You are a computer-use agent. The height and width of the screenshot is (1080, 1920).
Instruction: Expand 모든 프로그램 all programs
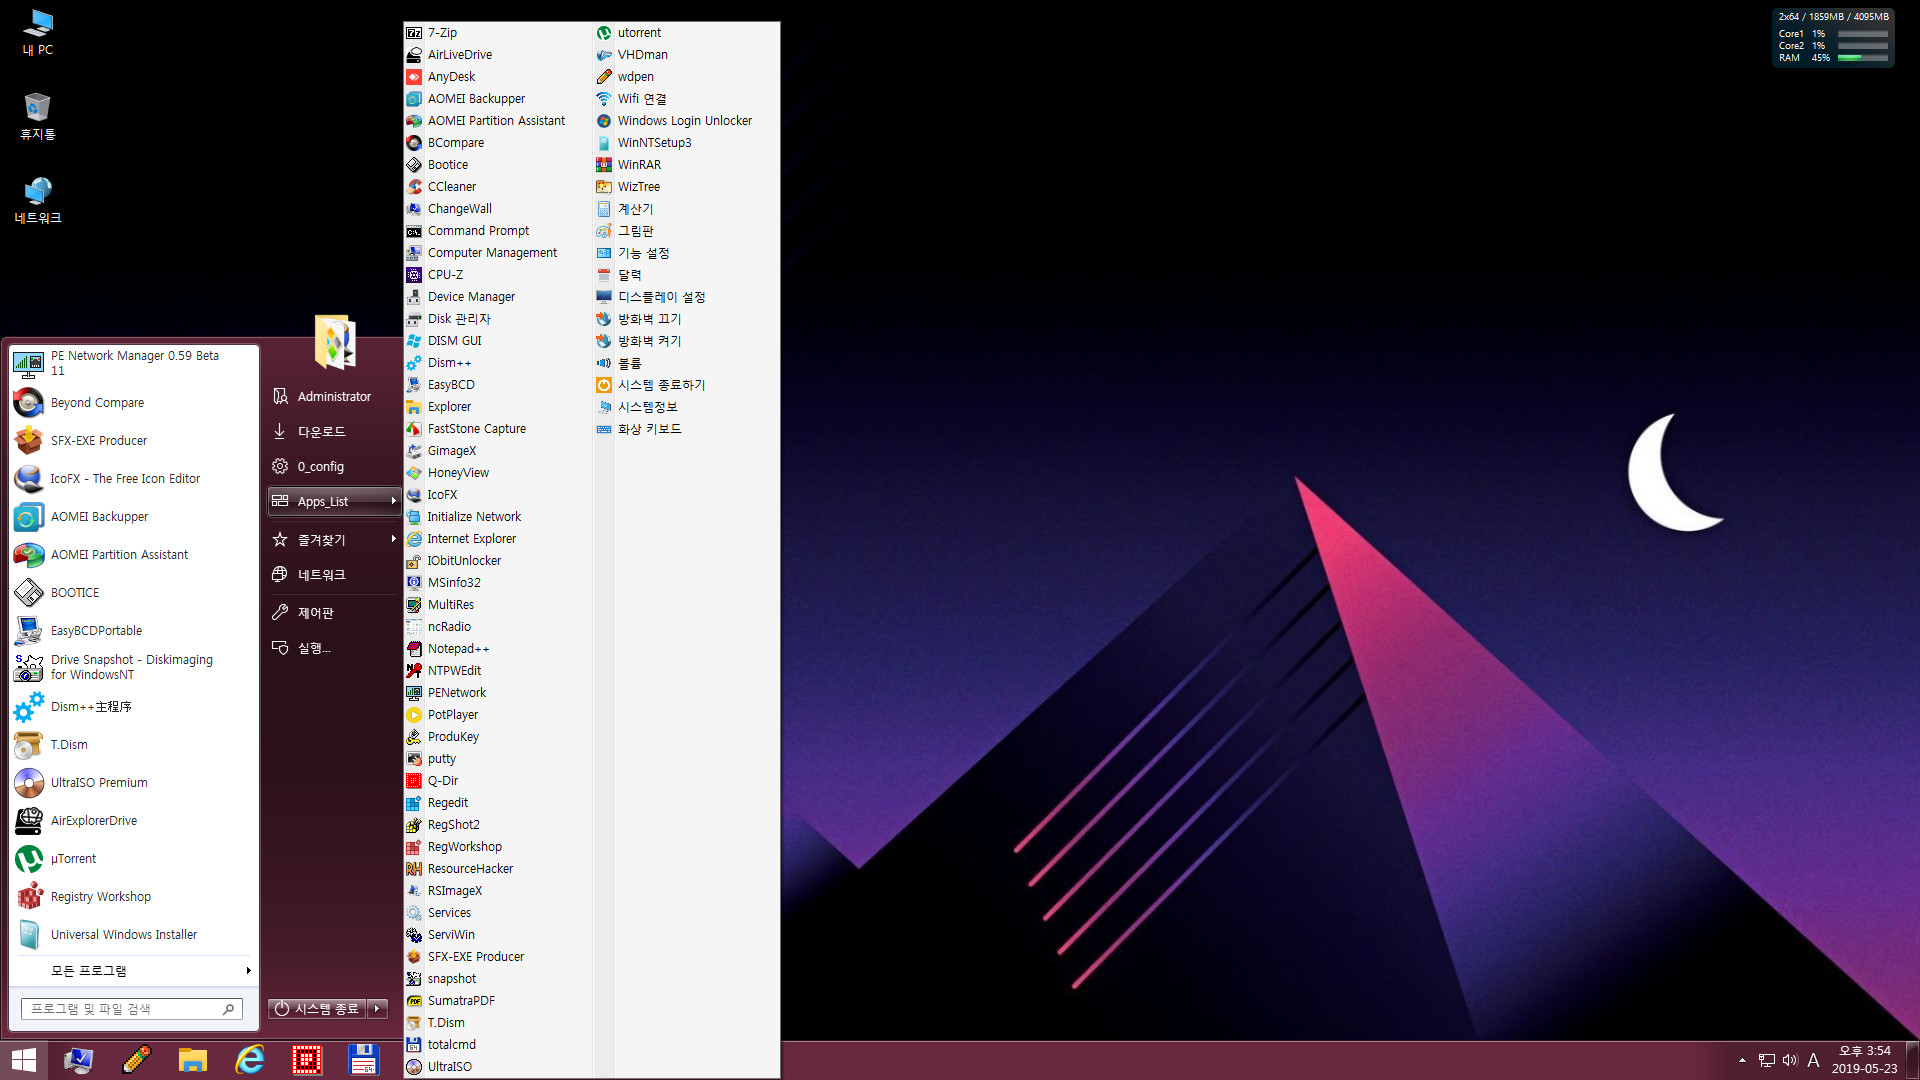(134, 971)
